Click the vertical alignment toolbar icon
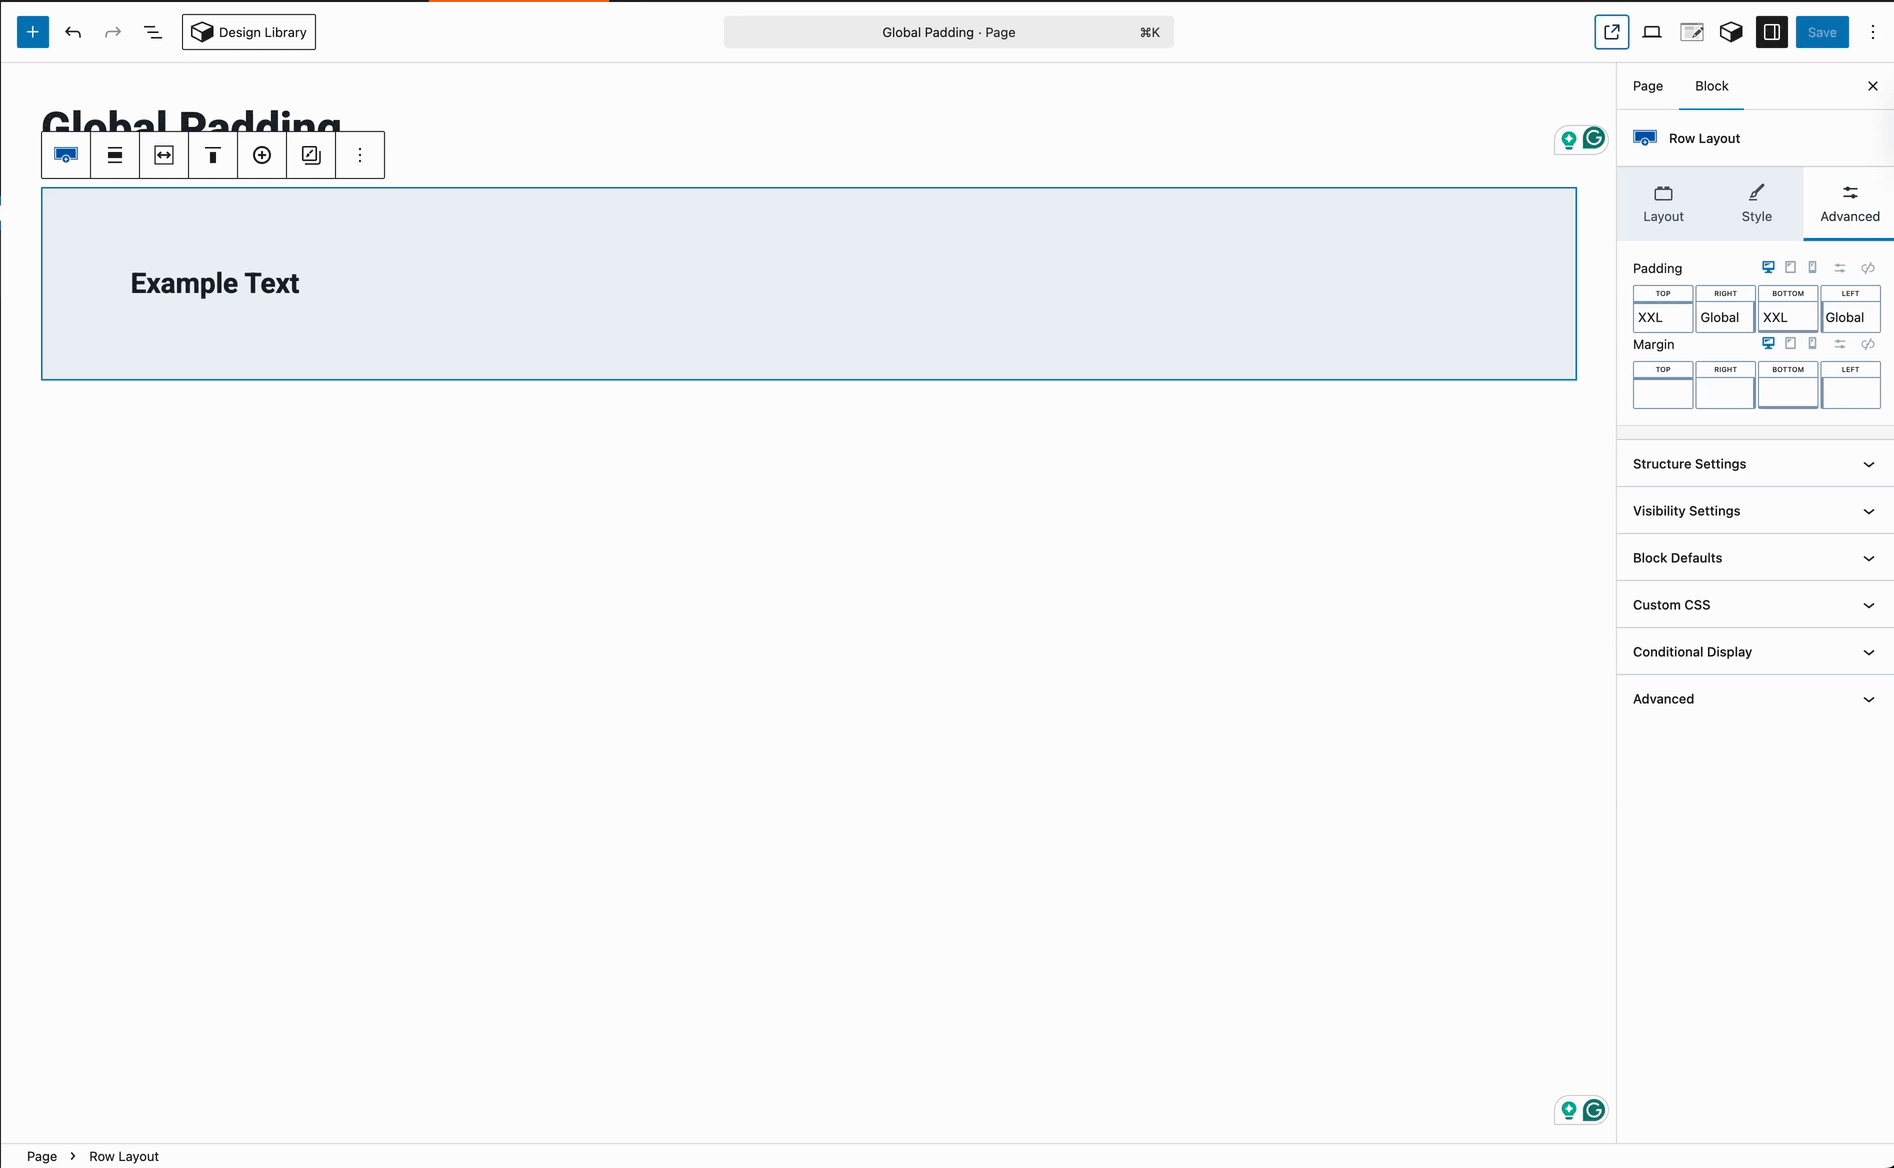 coord(213,154)
